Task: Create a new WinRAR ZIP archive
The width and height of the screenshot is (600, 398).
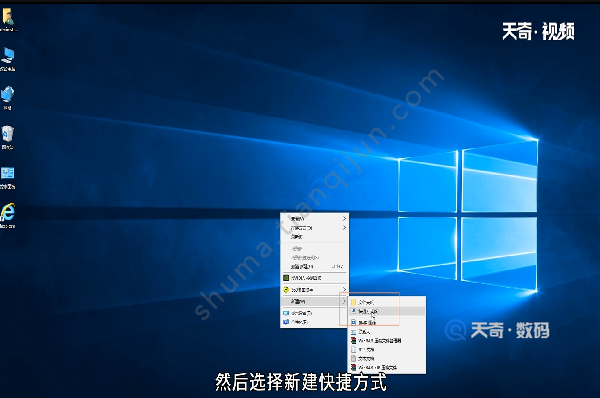Action: [x=387, y=367]
